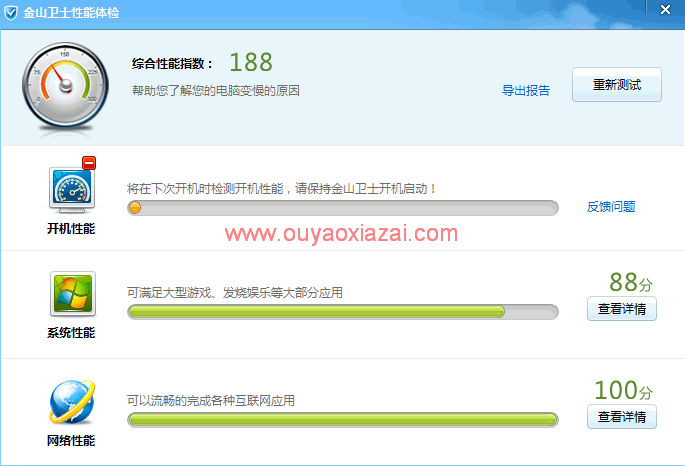Screen dimensions: 685x466
Task: View details for system performance score
Action: pos(622,309)
